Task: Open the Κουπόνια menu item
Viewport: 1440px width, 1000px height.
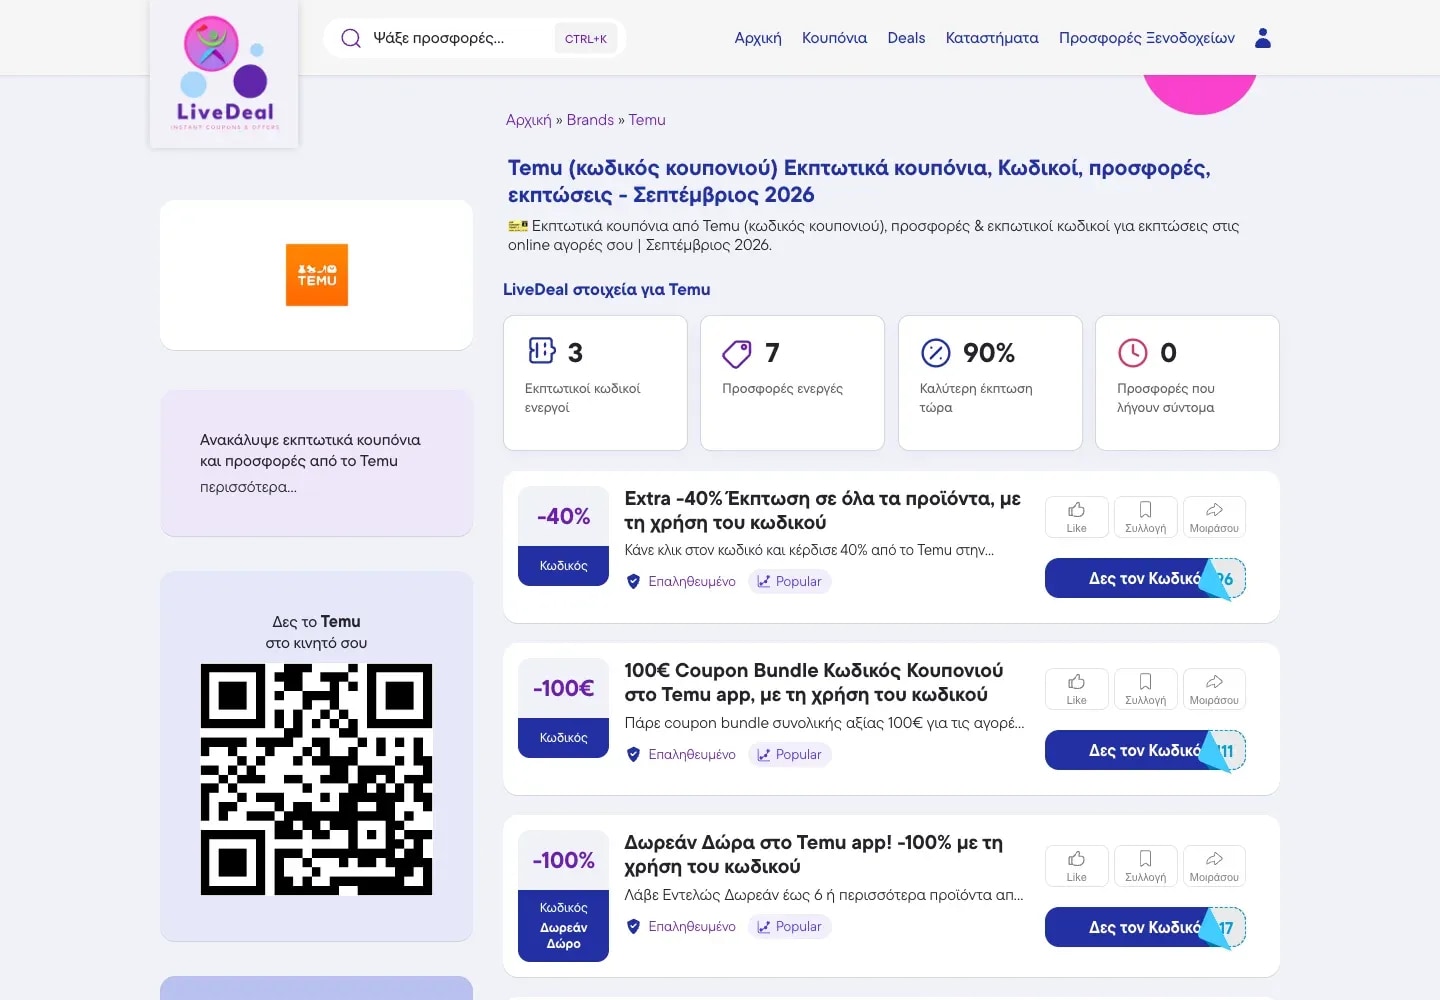Action: (834, 38)
